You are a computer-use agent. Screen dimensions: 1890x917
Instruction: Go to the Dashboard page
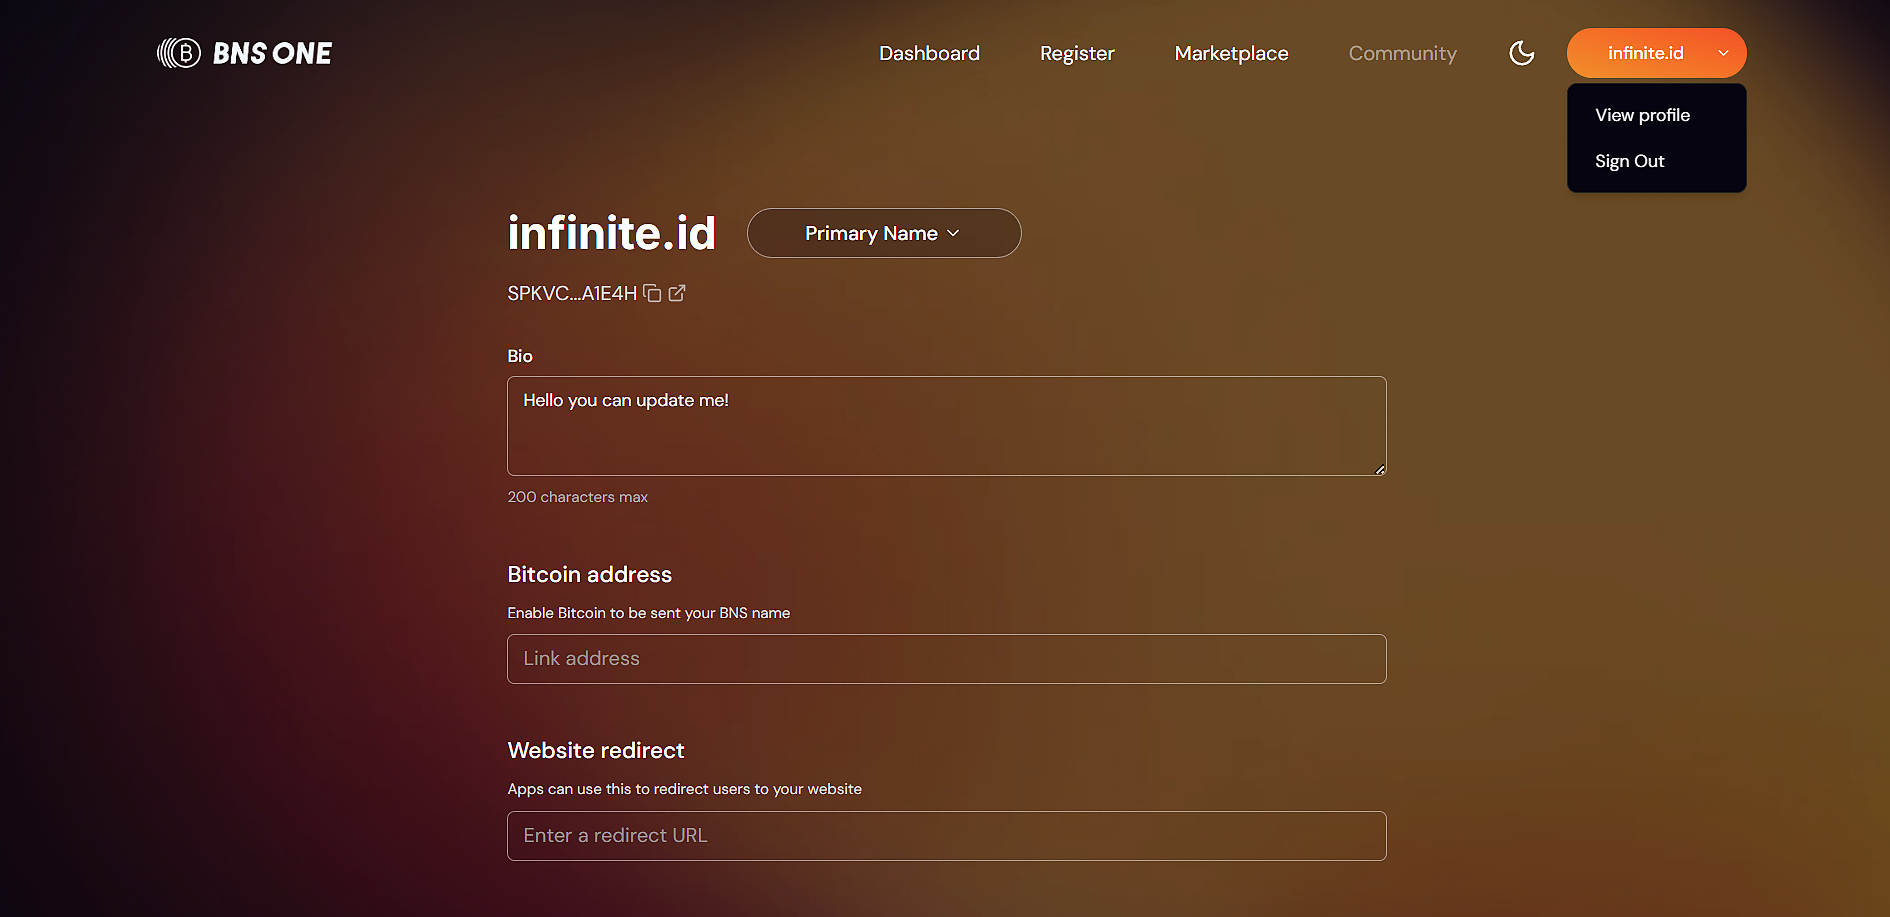[x=929, y=53]
